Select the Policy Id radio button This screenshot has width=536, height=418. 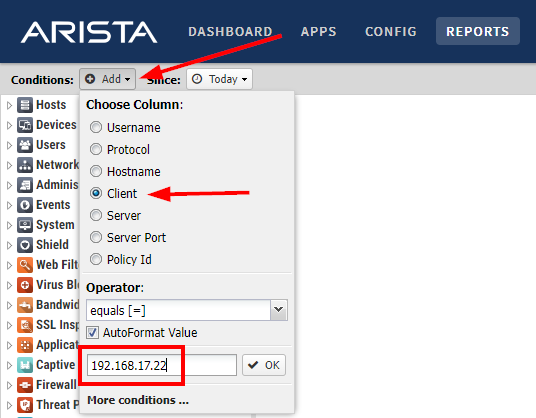coord(96,259)
